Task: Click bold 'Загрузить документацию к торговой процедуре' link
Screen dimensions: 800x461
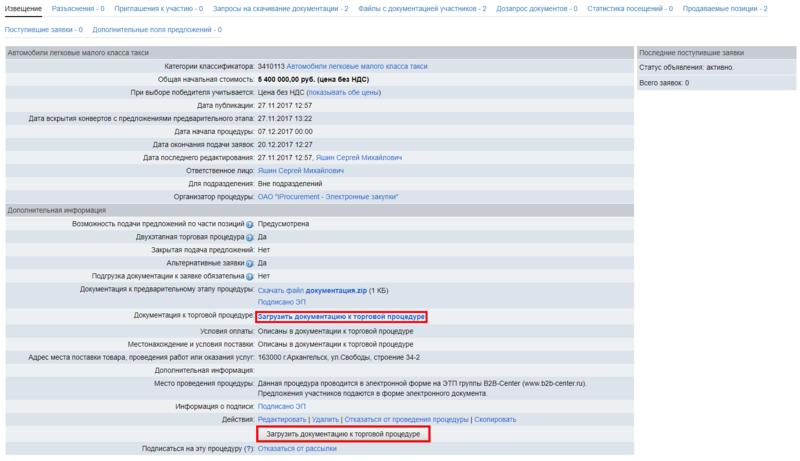Action: pyautogui.click(x=341, y=316)
